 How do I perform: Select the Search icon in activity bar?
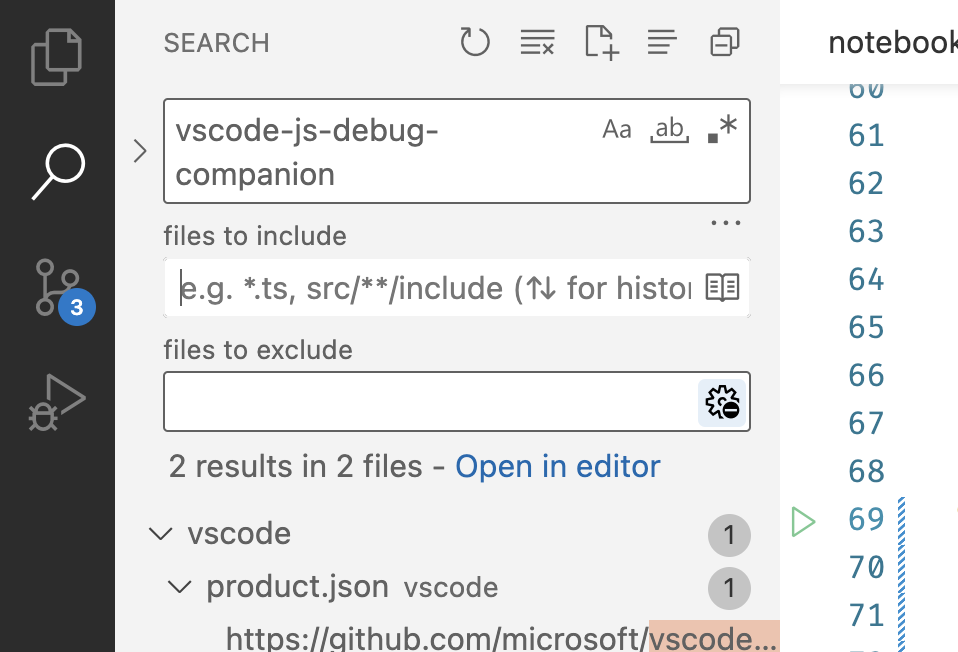57,170
